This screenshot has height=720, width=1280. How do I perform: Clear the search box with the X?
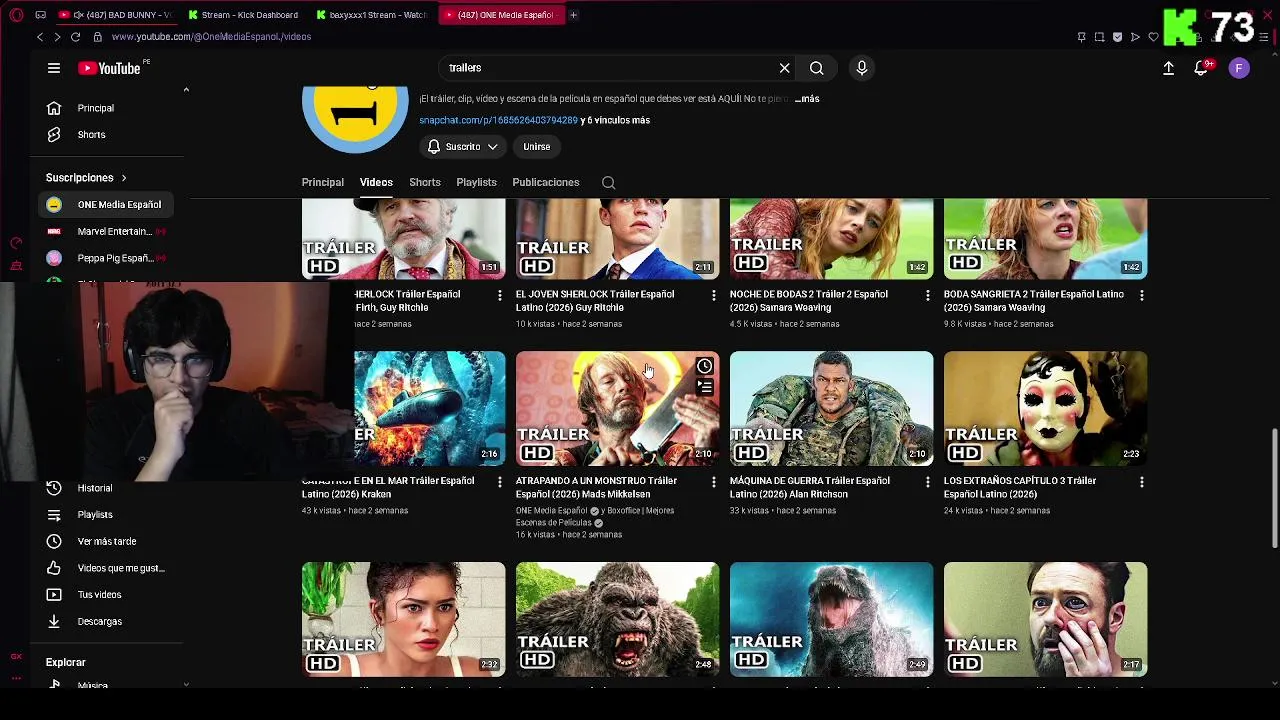pos(784,68)
